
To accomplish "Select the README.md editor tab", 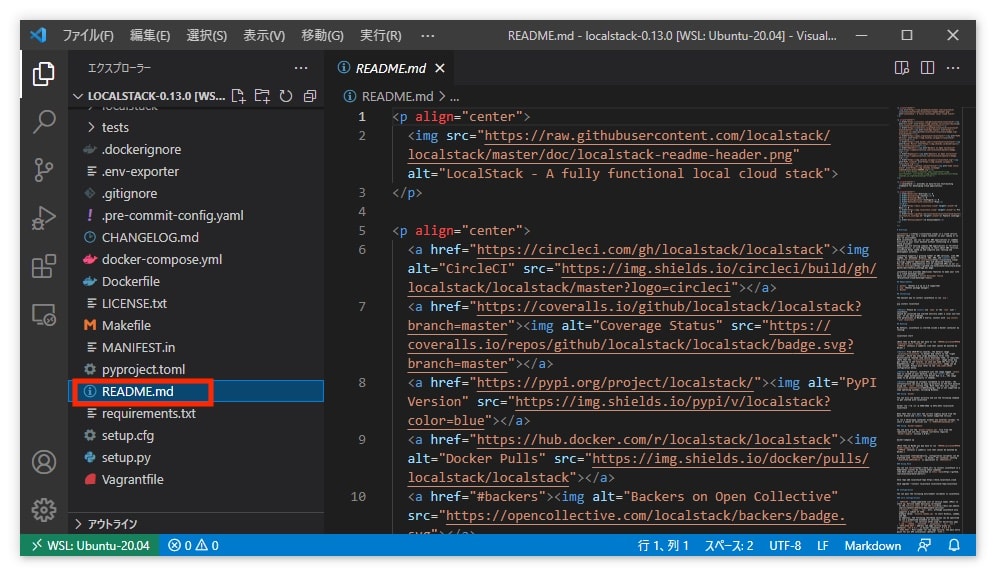I will pyautogui.click(x=391, y=68).
